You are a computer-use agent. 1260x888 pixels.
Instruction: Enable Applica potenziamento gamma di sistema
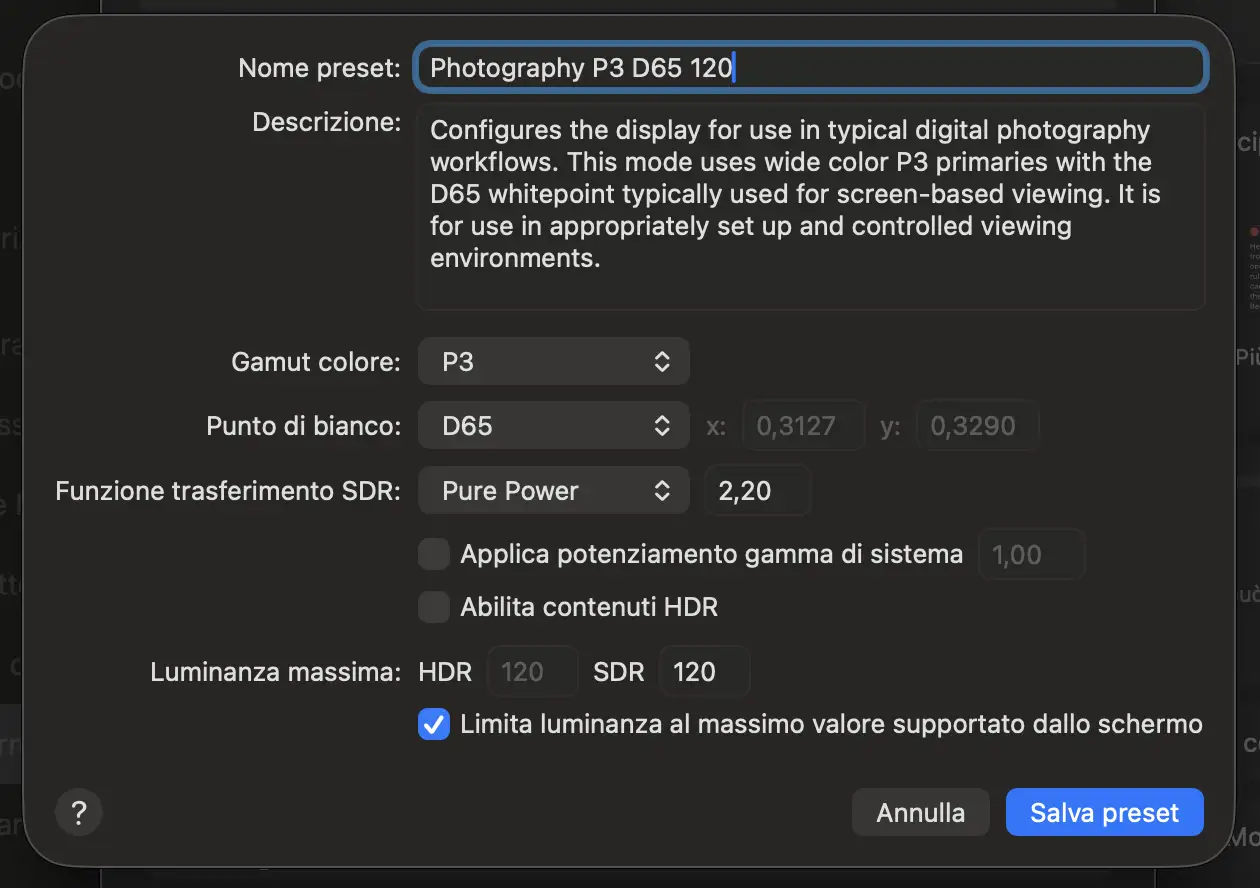tap(433, 554)
